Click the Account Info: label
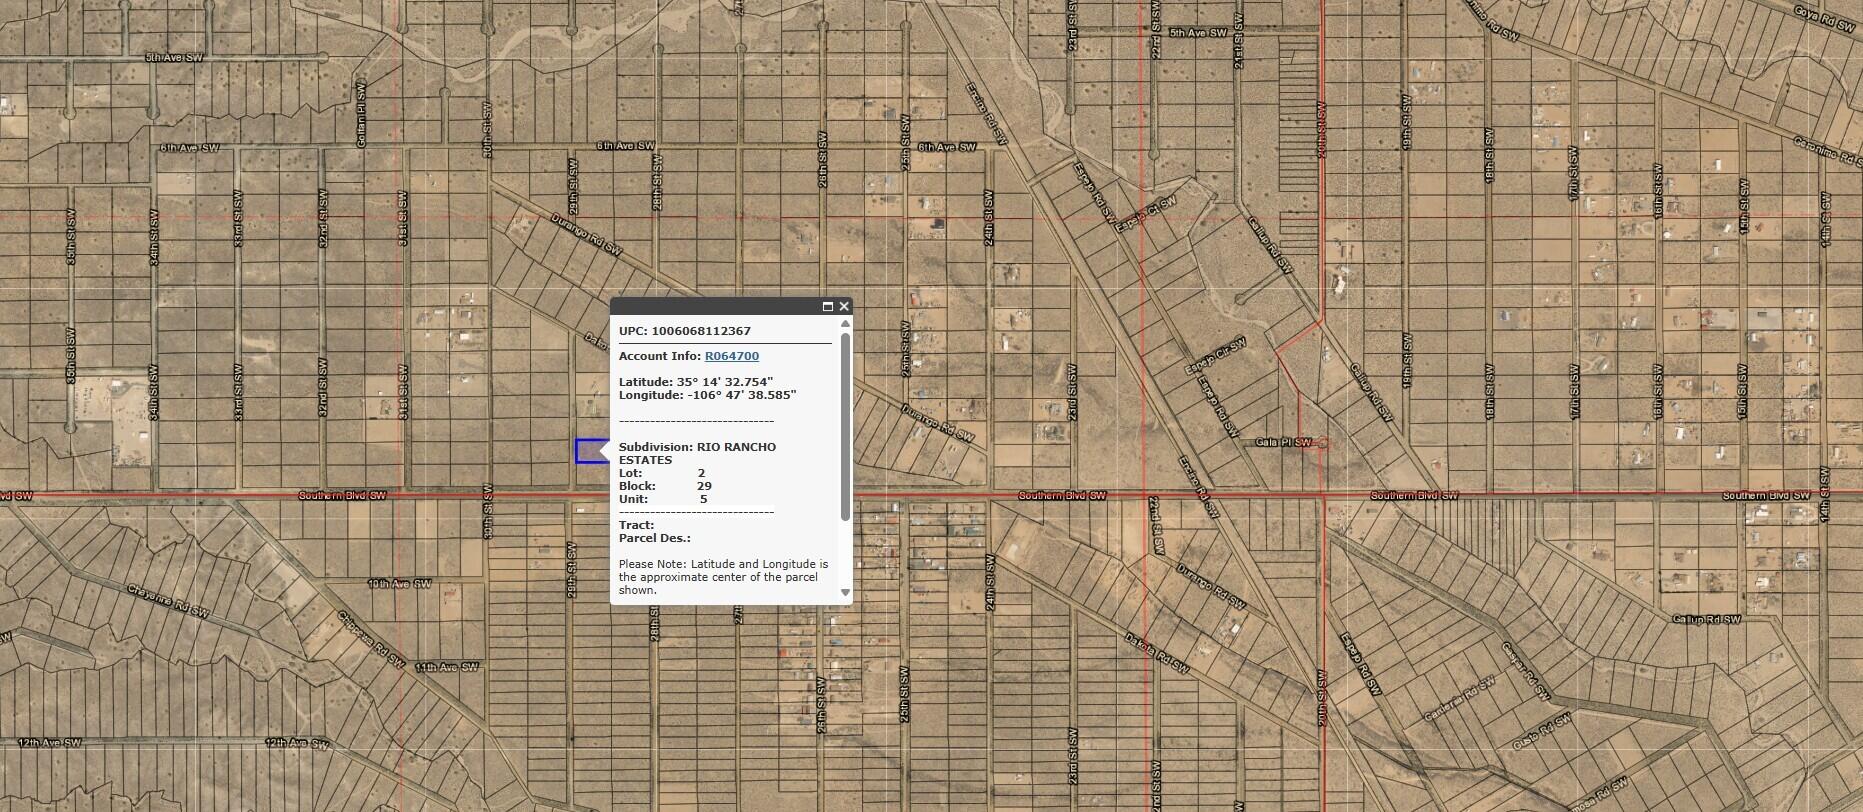This screenshot has height=812, width=1863. [660, 356]
